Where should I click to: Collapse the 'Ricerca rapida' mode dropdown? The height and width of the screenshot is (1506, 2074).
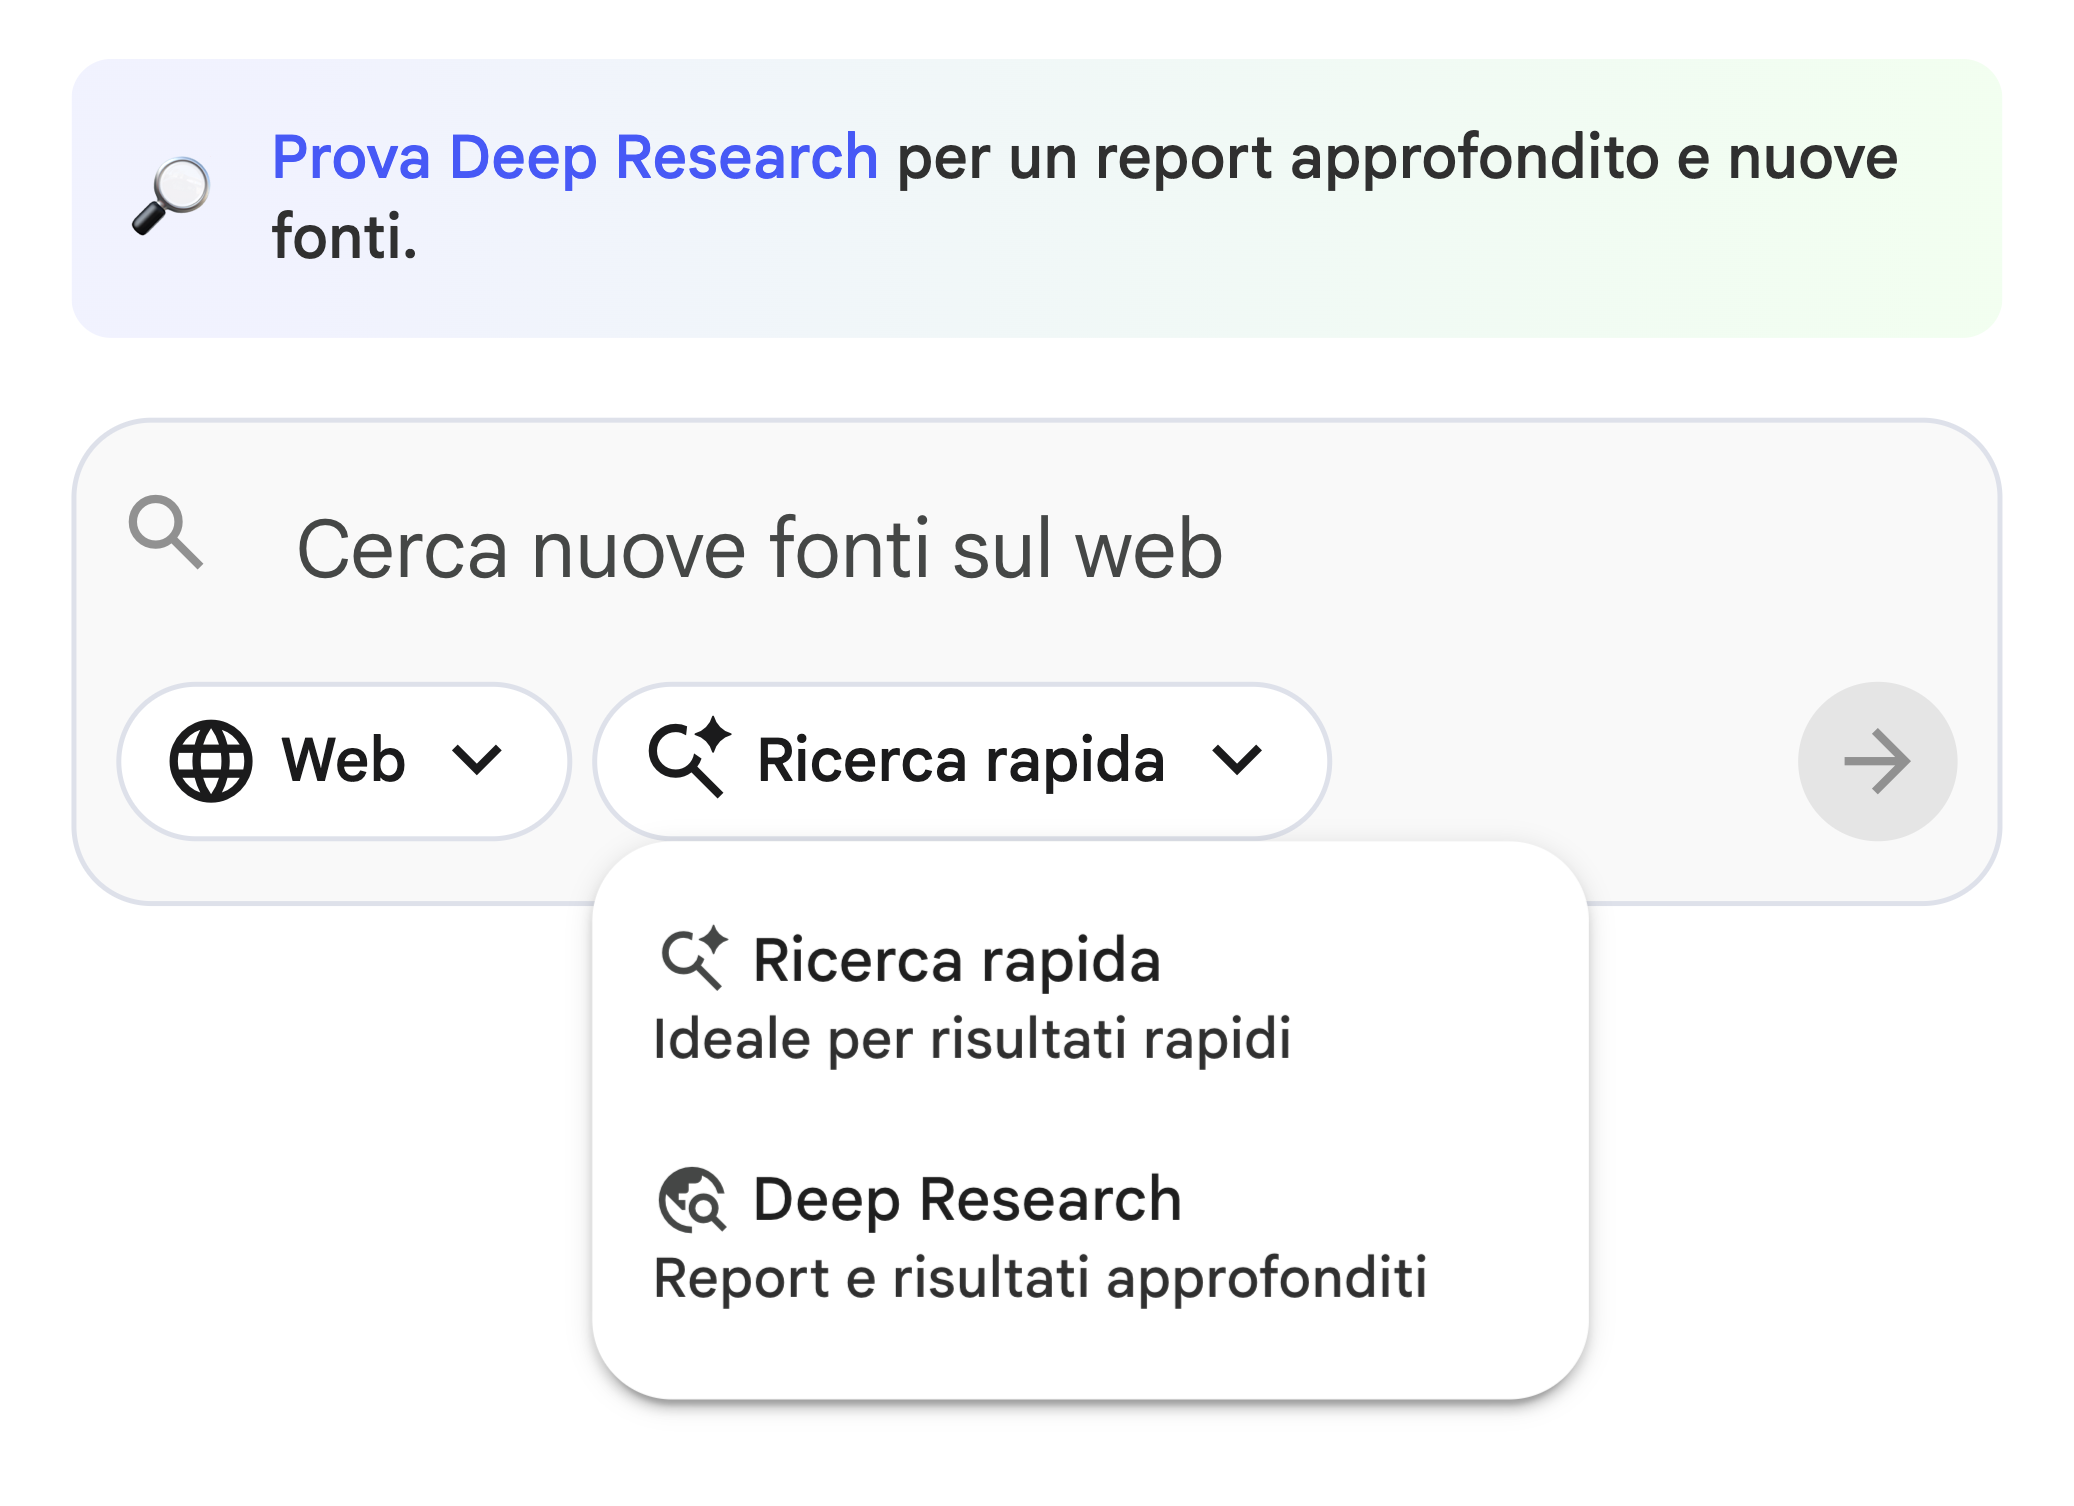pos(960,761)
